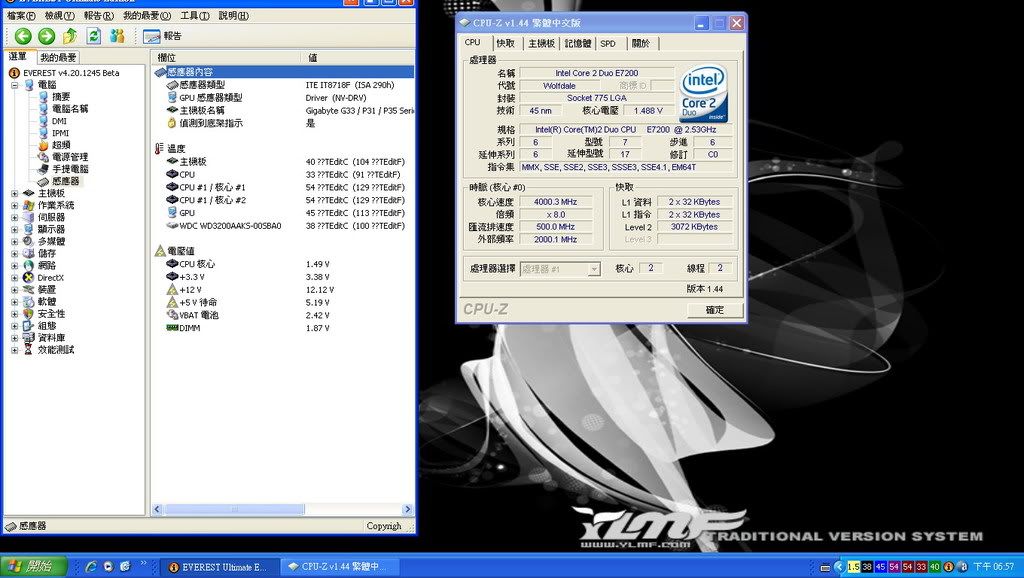
Task: Select the 感應器 sensor item in the tree
Action: (65, 181)
